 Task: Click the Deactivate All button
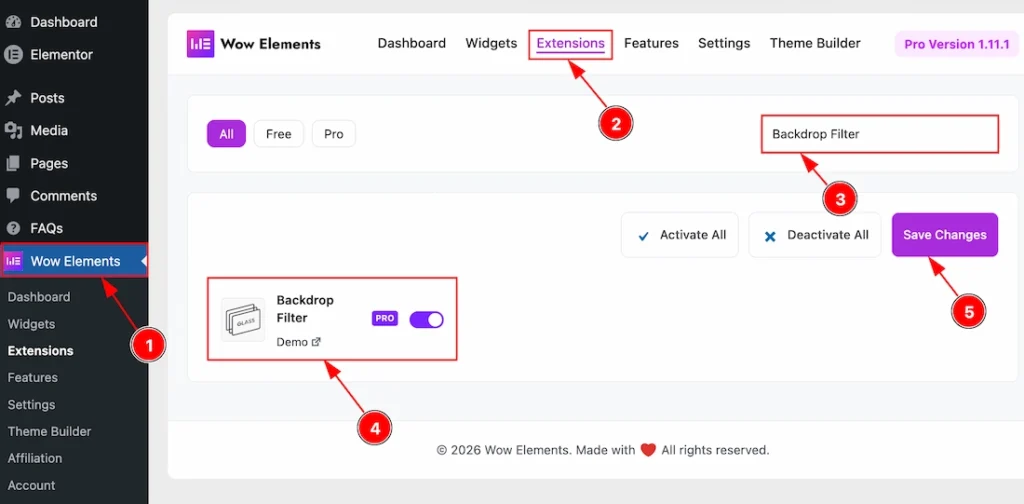point(814,235)
